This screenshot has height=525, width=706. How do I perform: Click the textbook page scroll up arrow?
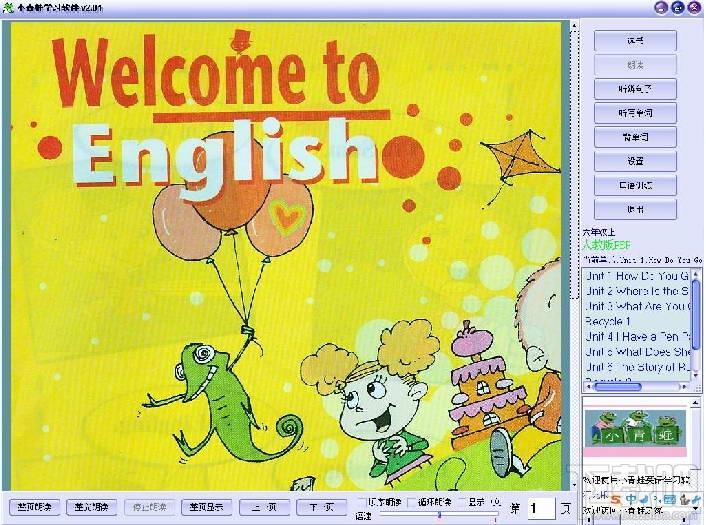coord(574,26)
